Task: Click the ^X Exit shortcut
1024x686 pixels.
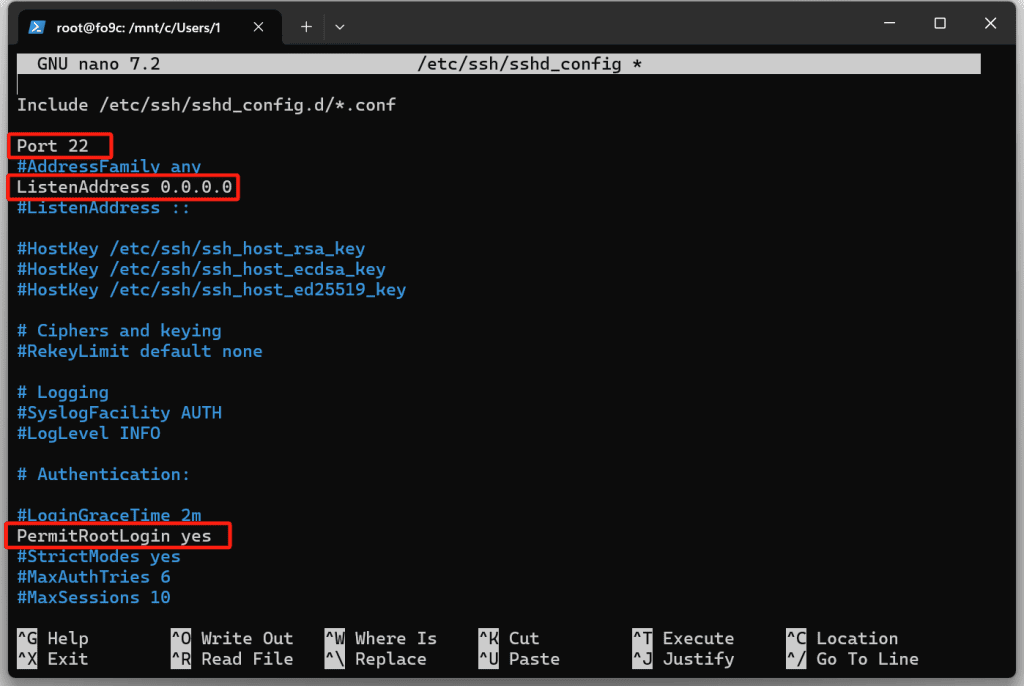Action: pyautogui.click(x=53, y=660)
